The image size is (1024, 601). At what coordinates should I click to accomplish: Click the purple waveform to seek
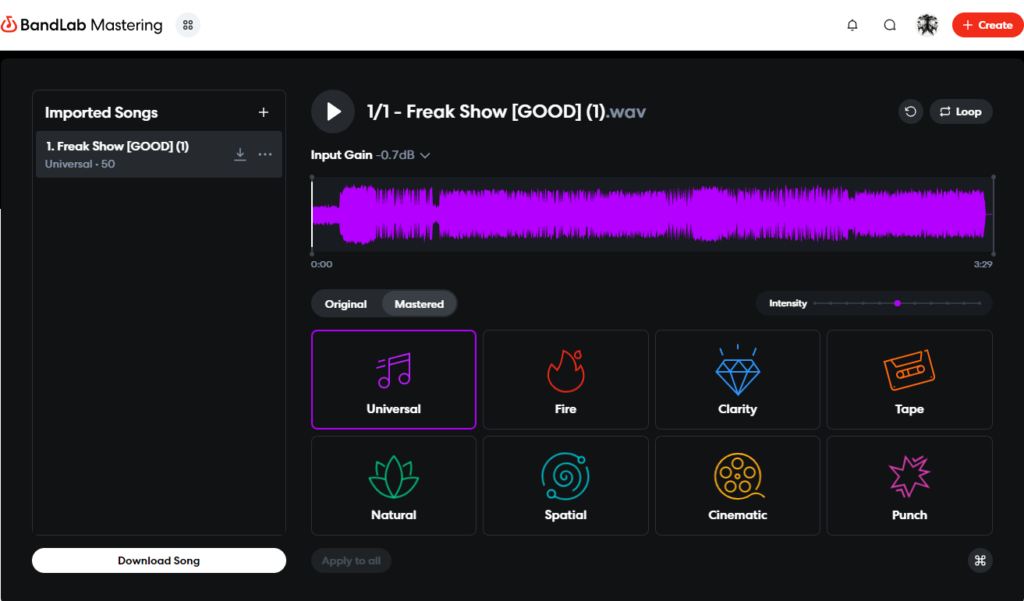(652, 214)
